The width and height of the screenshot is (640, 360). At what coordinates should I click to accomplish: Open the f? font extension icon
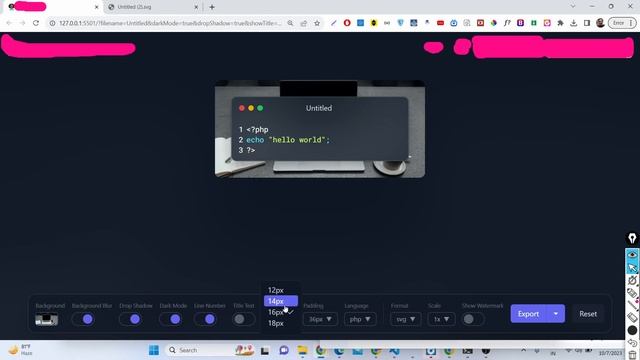507,23
